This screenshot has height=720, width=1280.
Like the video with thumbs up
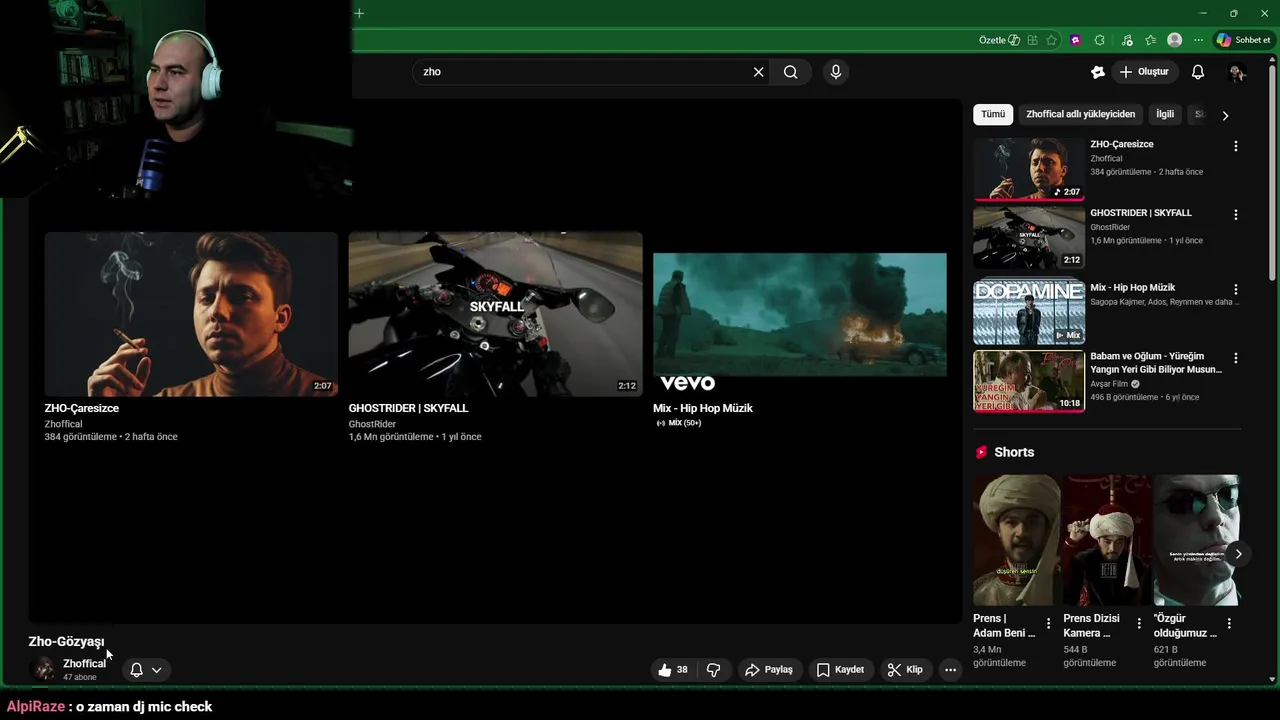(x=674, y=670)
